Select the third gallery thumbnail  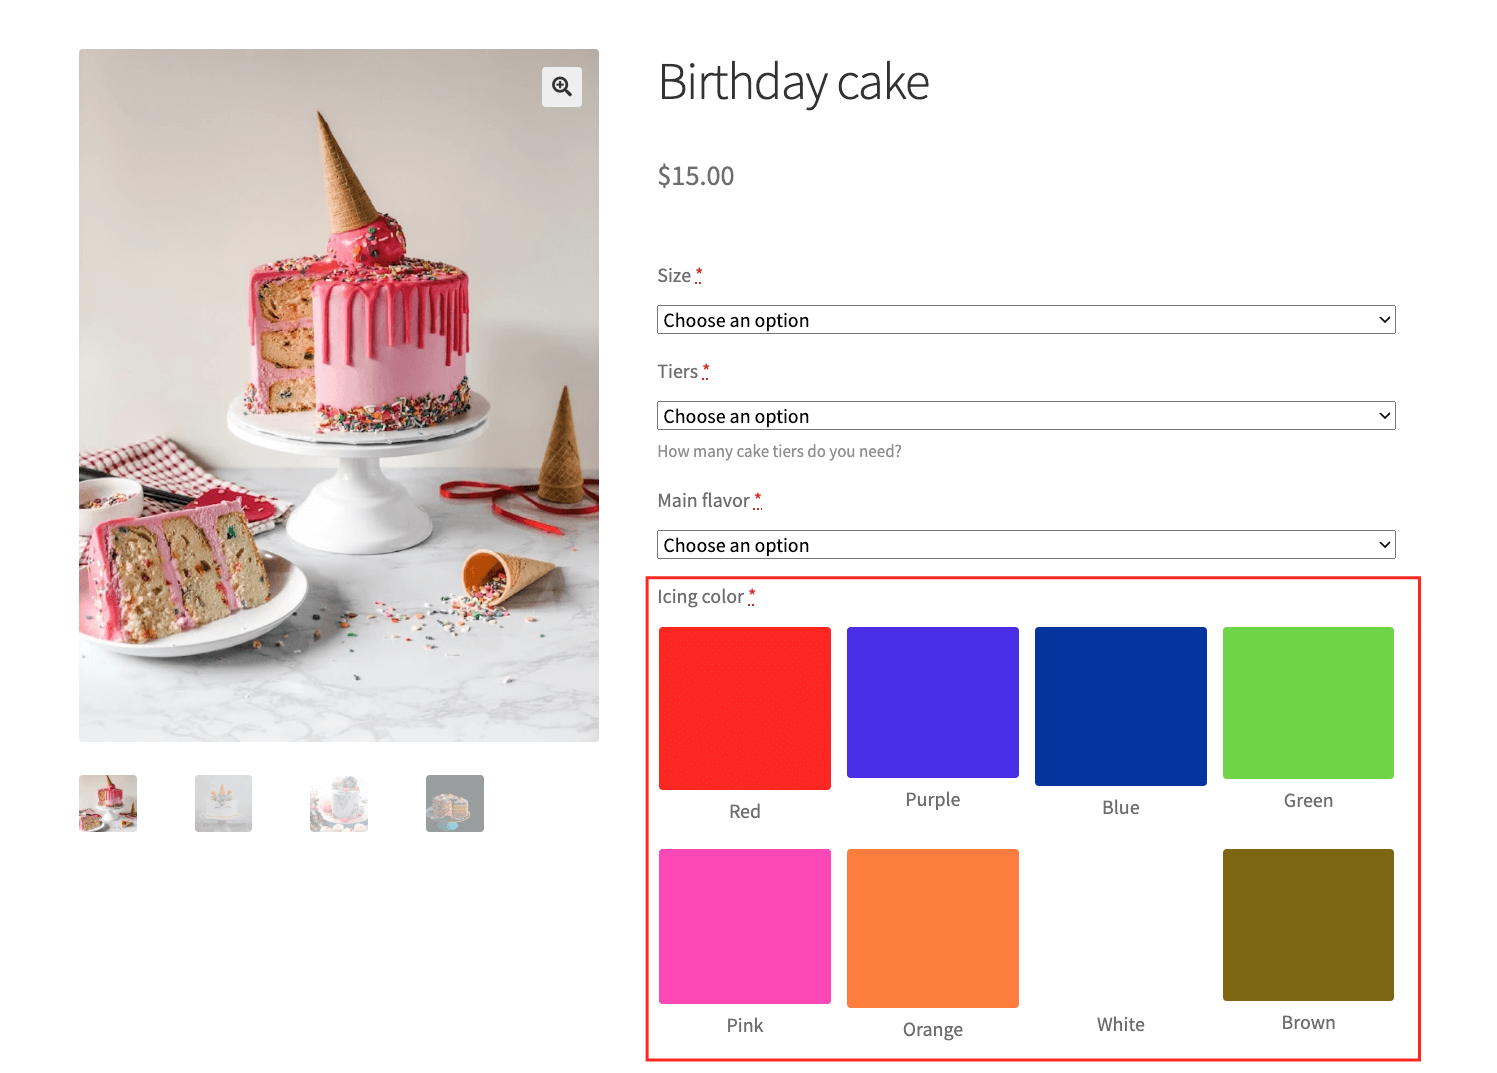(339, 803)
